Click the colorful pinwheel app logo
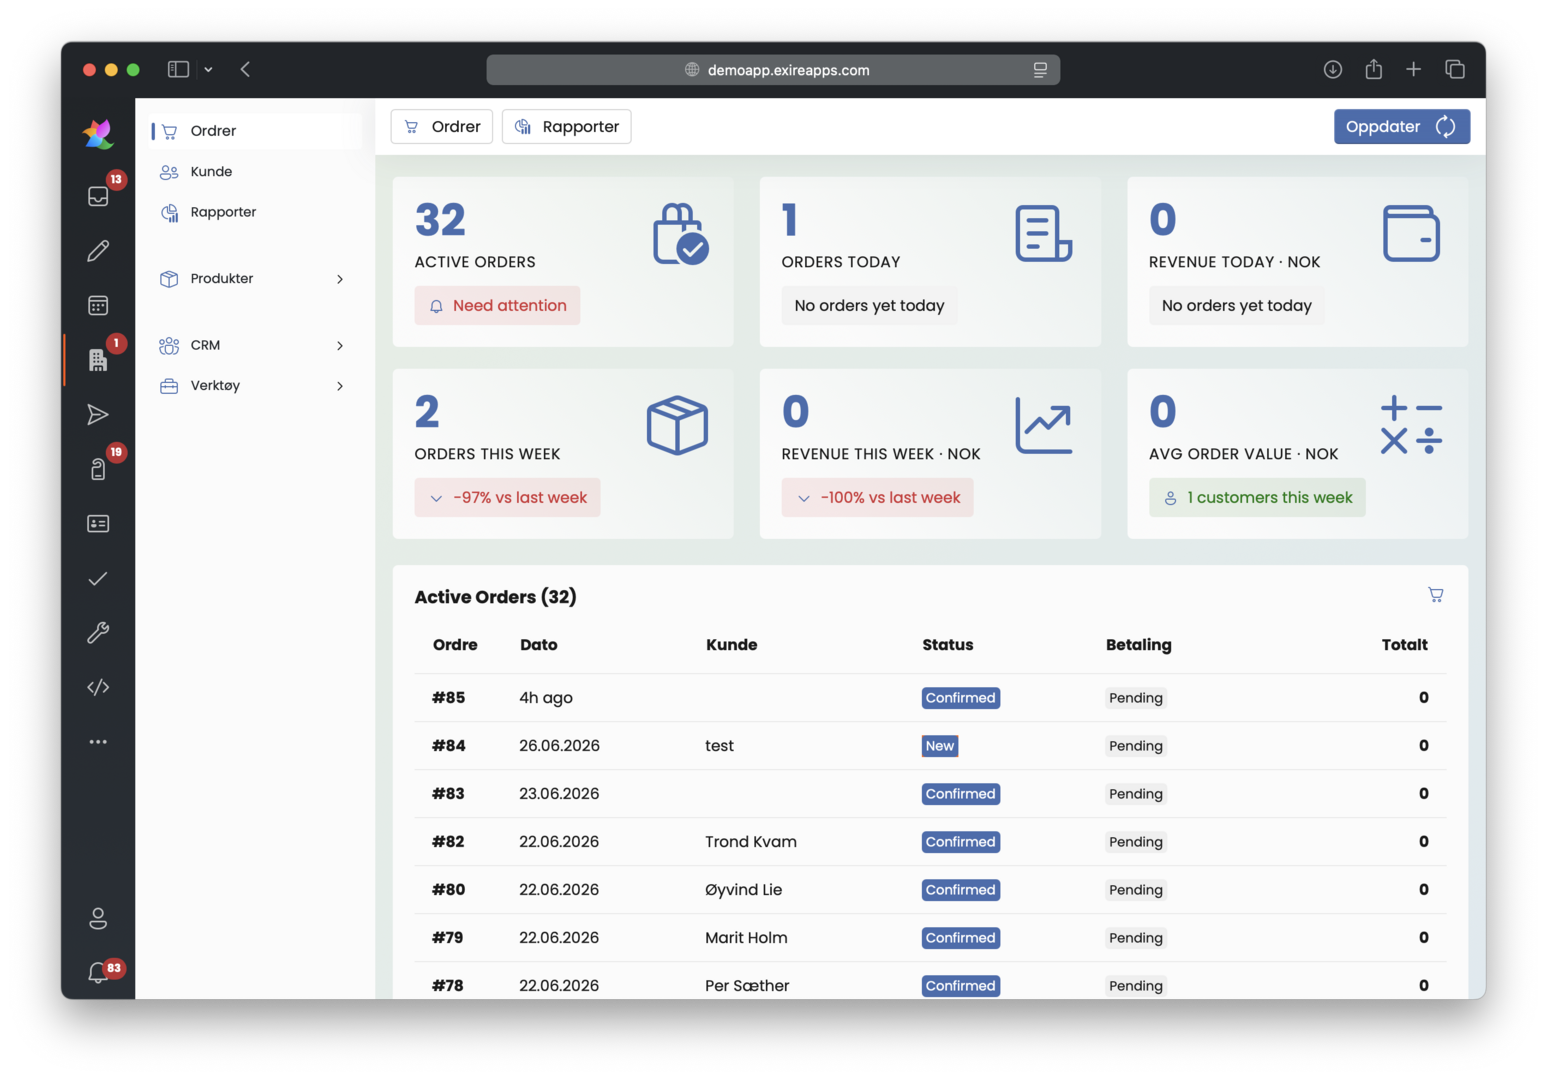This screenshot has width=1547, height=1080. point(98,134)
